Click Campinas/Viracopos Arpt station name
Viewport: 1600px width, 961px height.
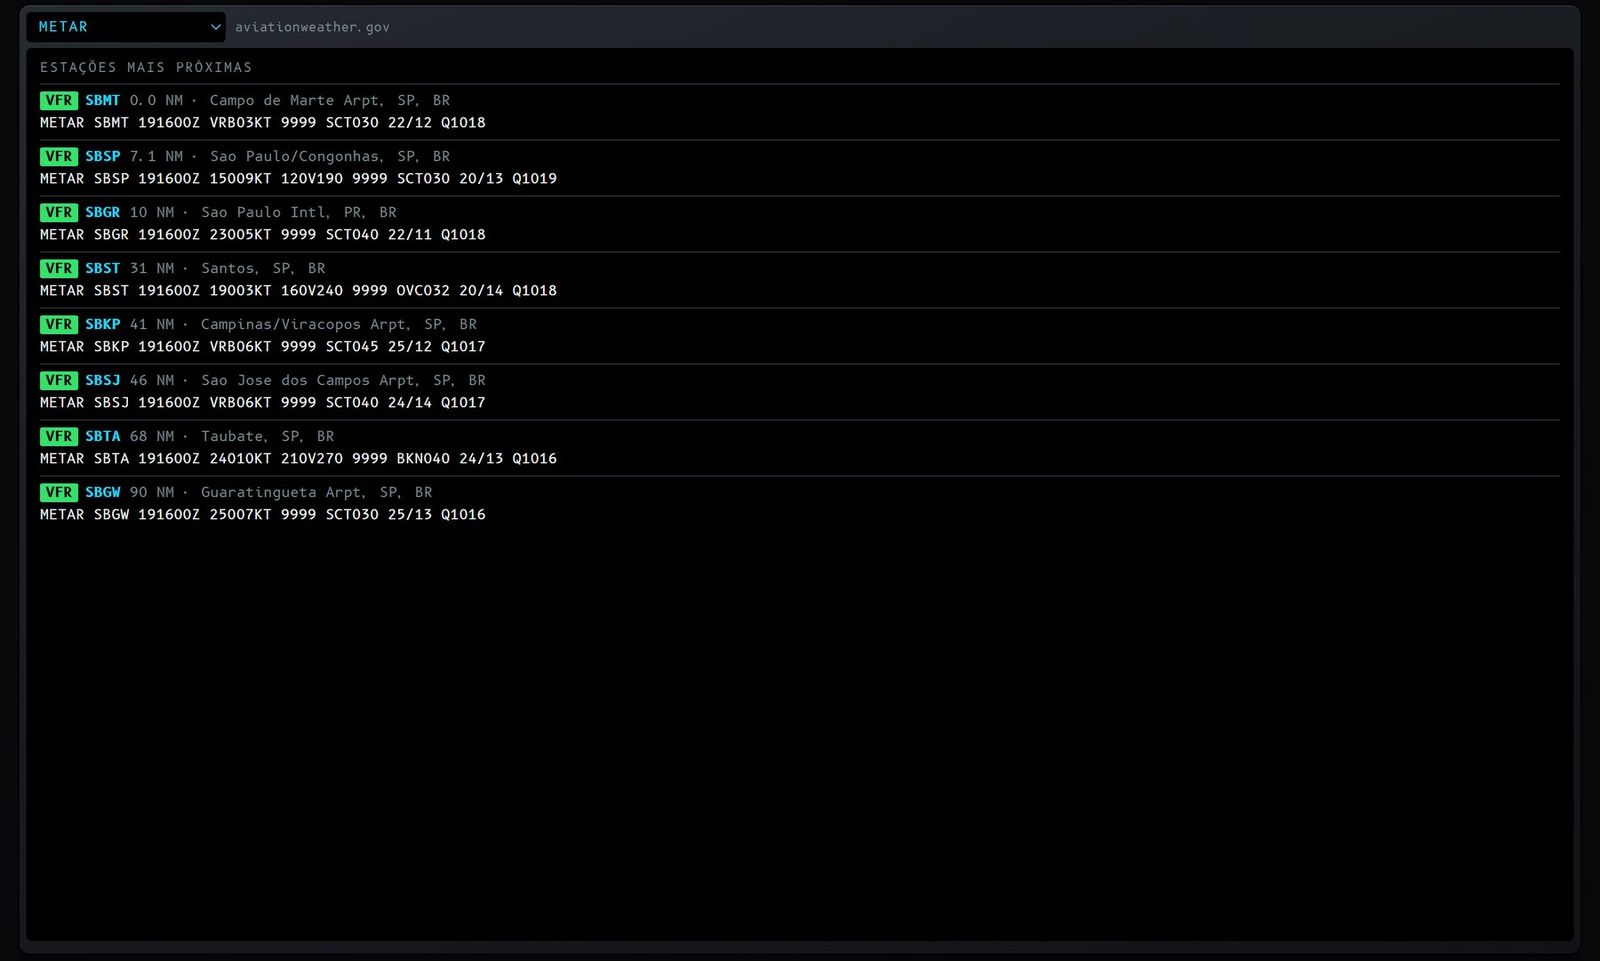[339, 324]
